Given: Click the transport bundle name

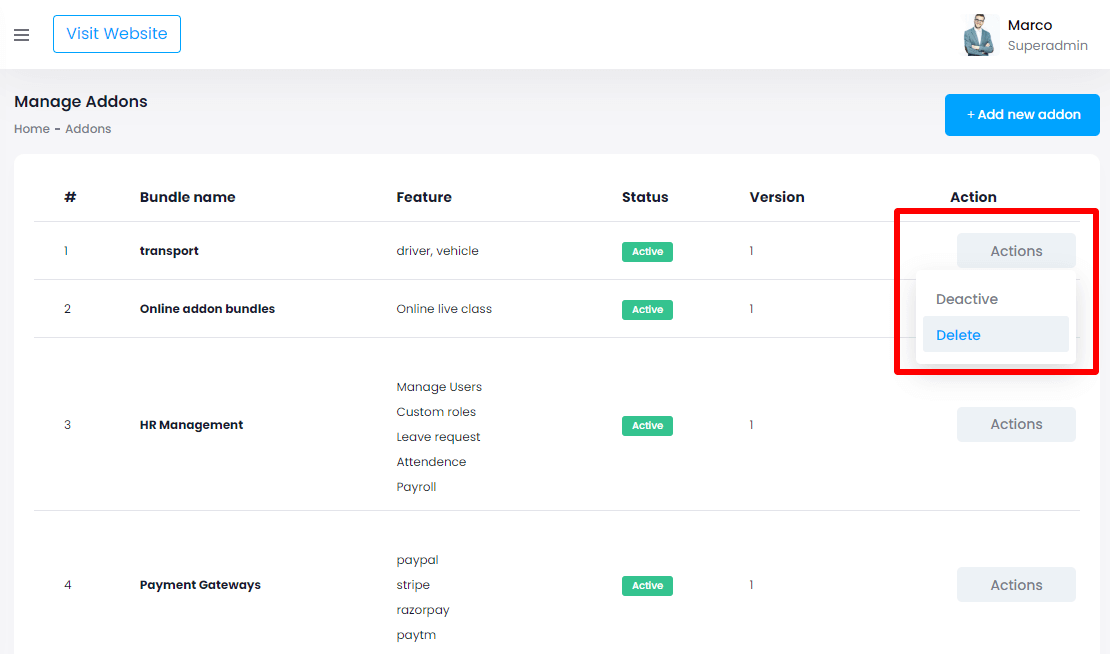Looking at the screenshot, I should point(169,251).
